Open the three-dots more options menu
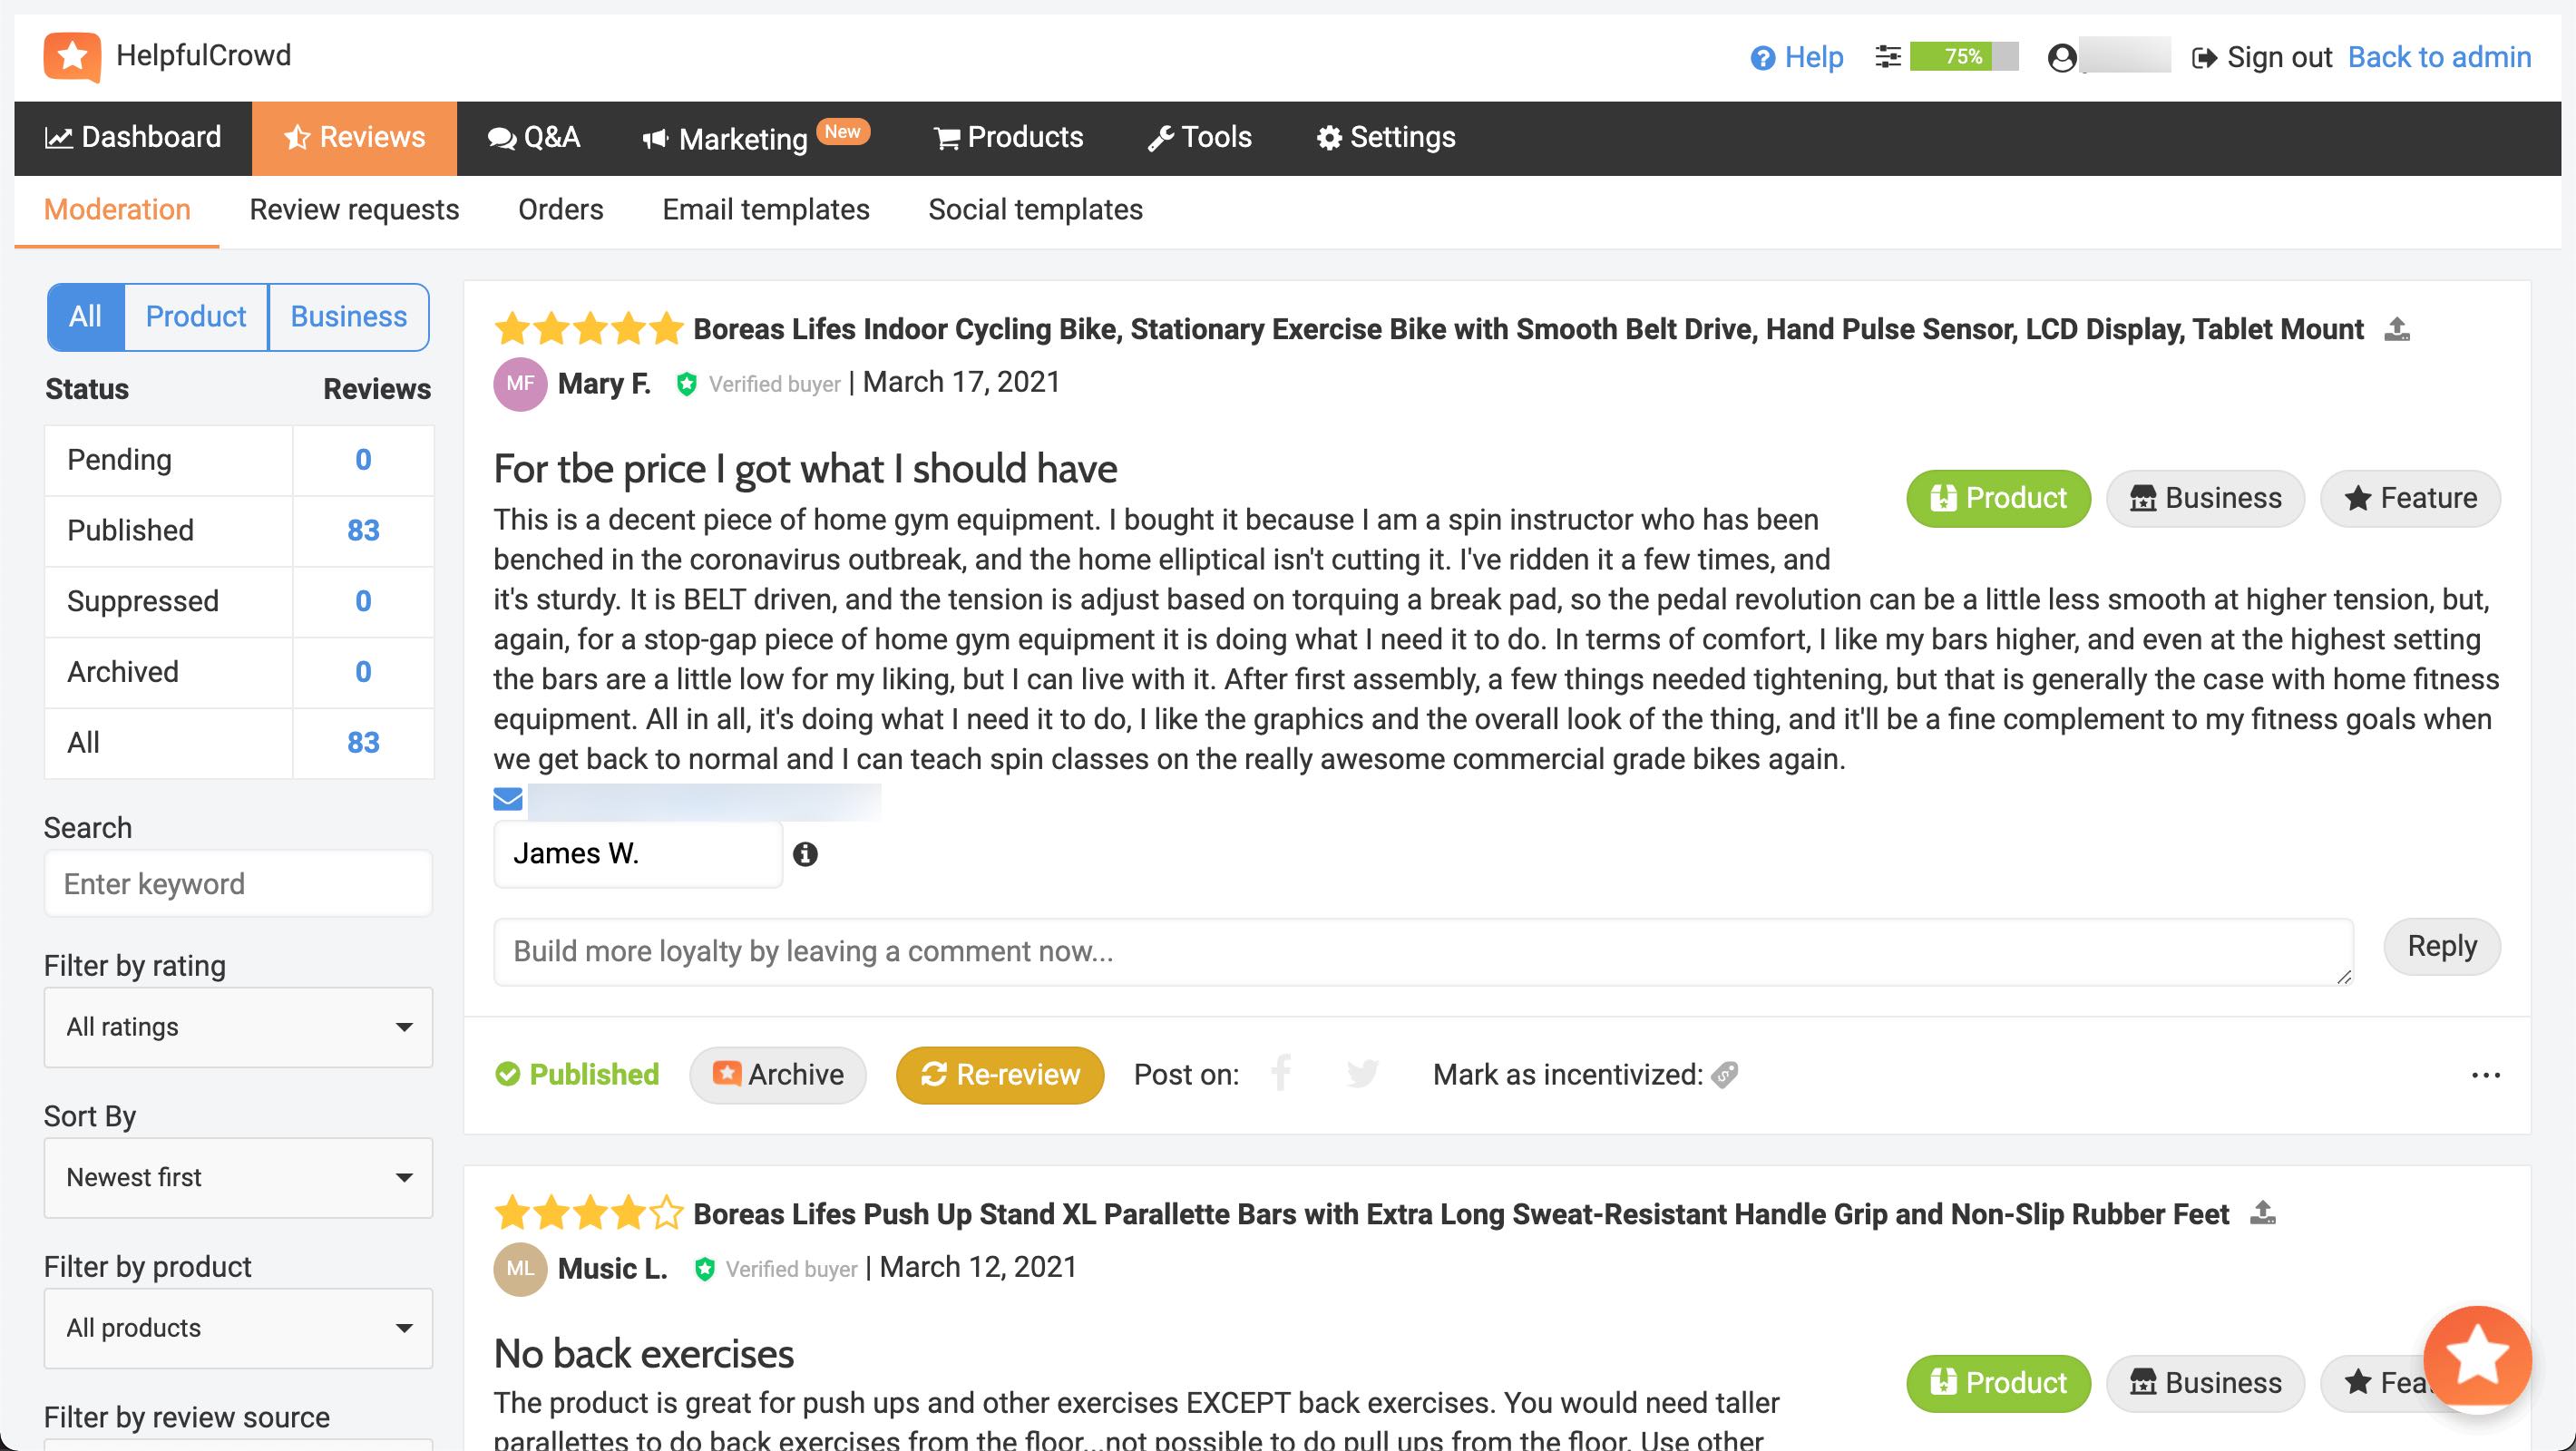Viewport: 2576px width, 1451px height. pyautogui.click(x=2485, y=1075)
